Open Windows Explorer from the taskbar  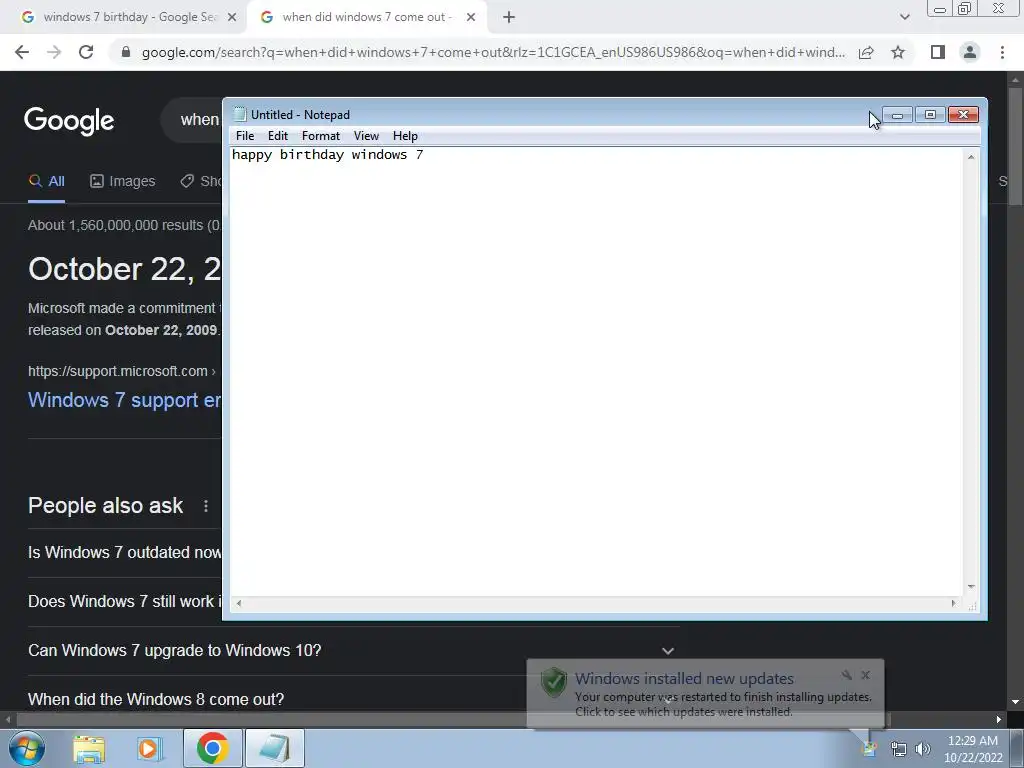click(x=89, y=749)
